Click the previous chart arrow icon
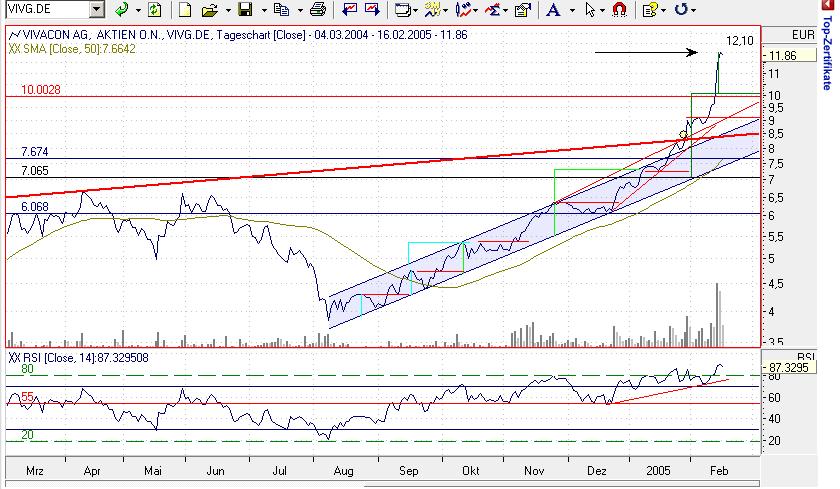This screenshot has height=489, width=840. click(349, 9)
